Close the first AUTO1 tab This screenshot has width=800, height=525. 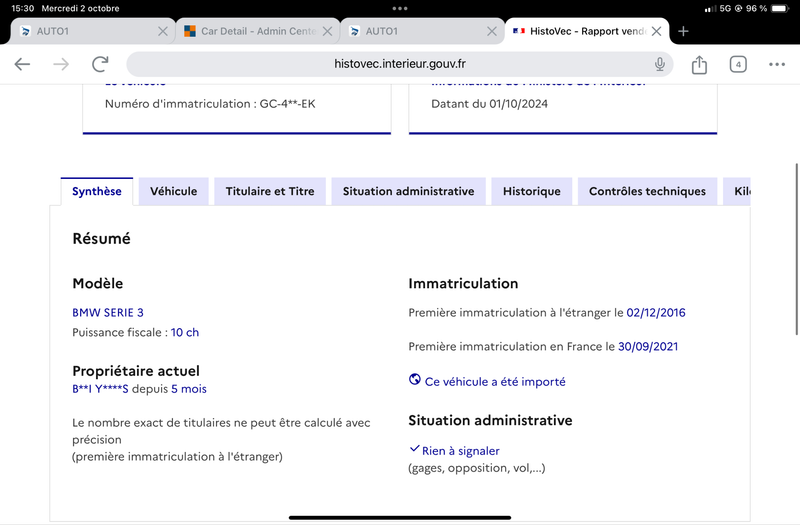[x=163, y=31]
